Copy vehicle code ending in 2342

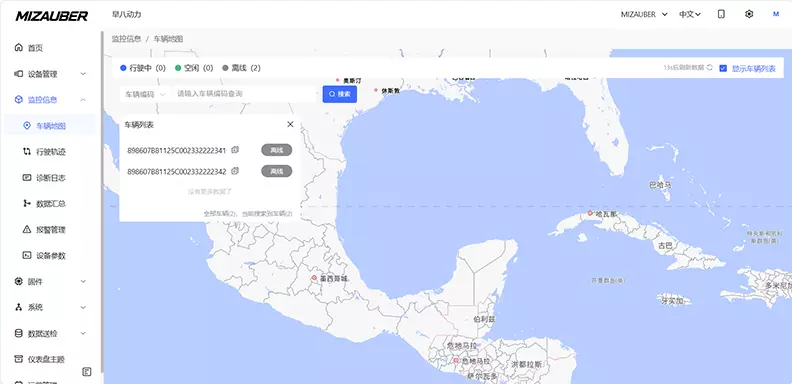(235, 171)
